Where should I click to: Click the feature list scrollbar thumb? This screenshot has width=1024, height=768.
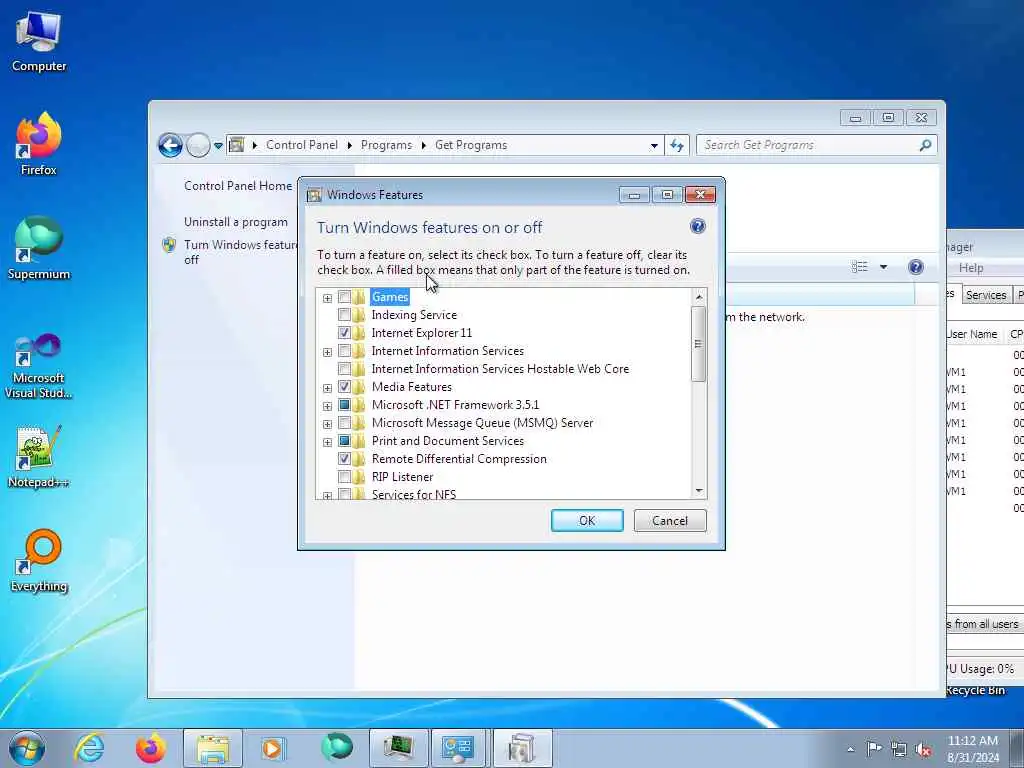point(698,344)
